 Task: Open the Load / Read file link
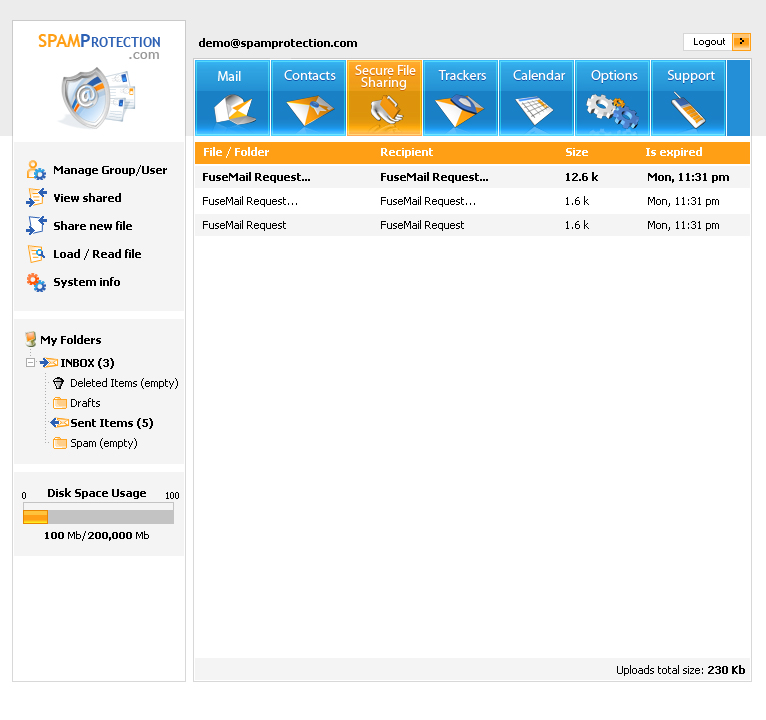97,254
